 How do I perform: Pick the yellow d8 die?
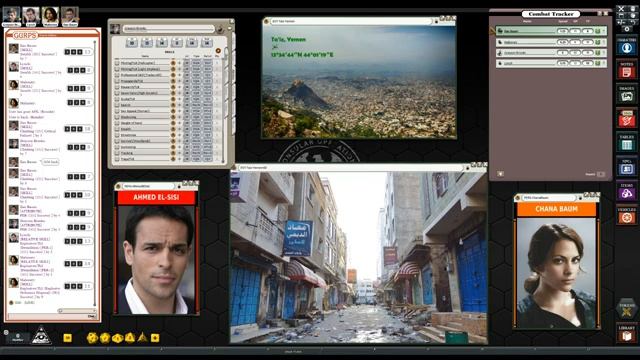pyautogui.click(x=130, y=338)
